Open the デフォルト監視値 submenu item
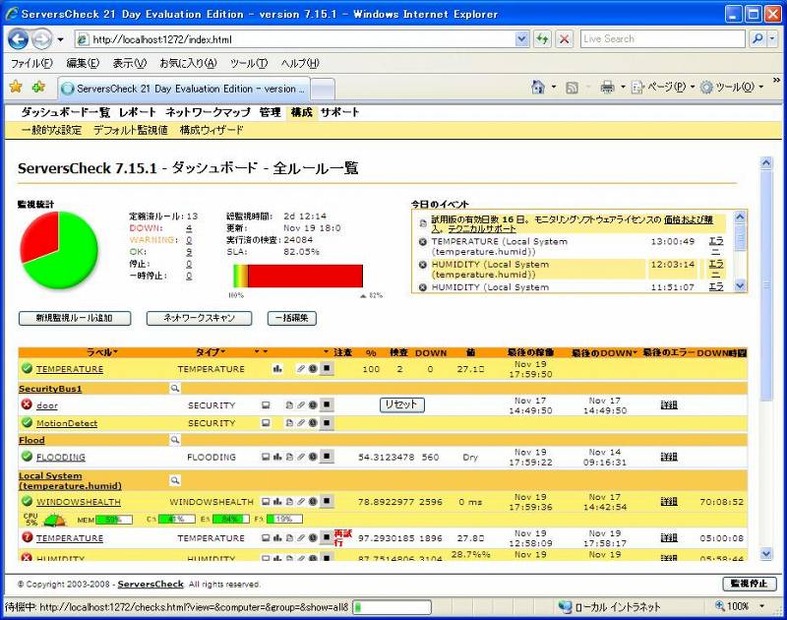 coord(130,130)
